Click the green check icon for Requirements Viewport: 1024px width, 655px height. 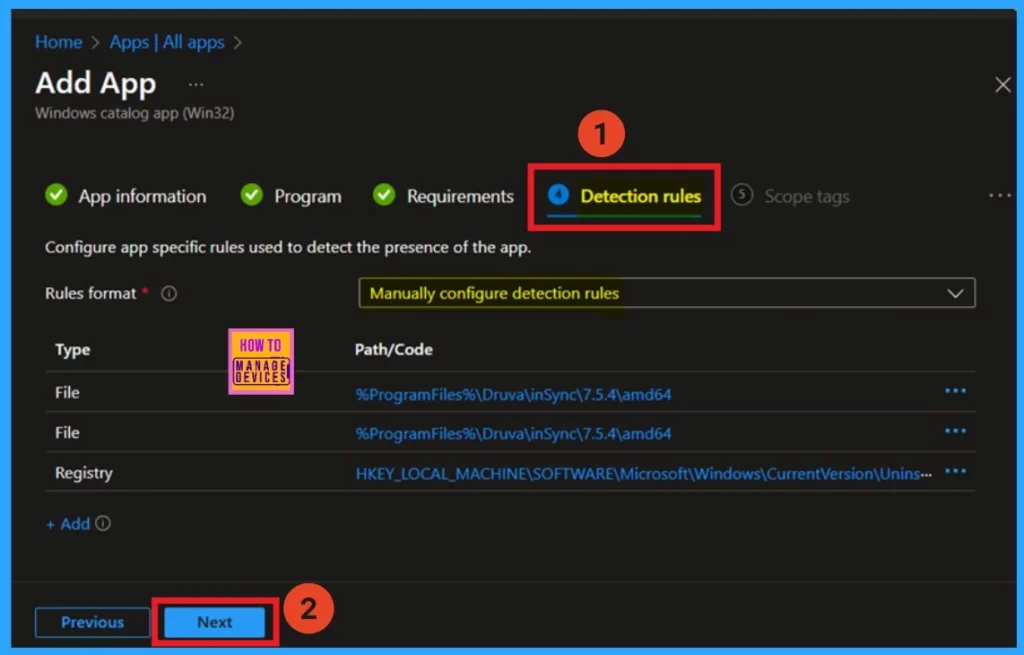click(384, 195)
